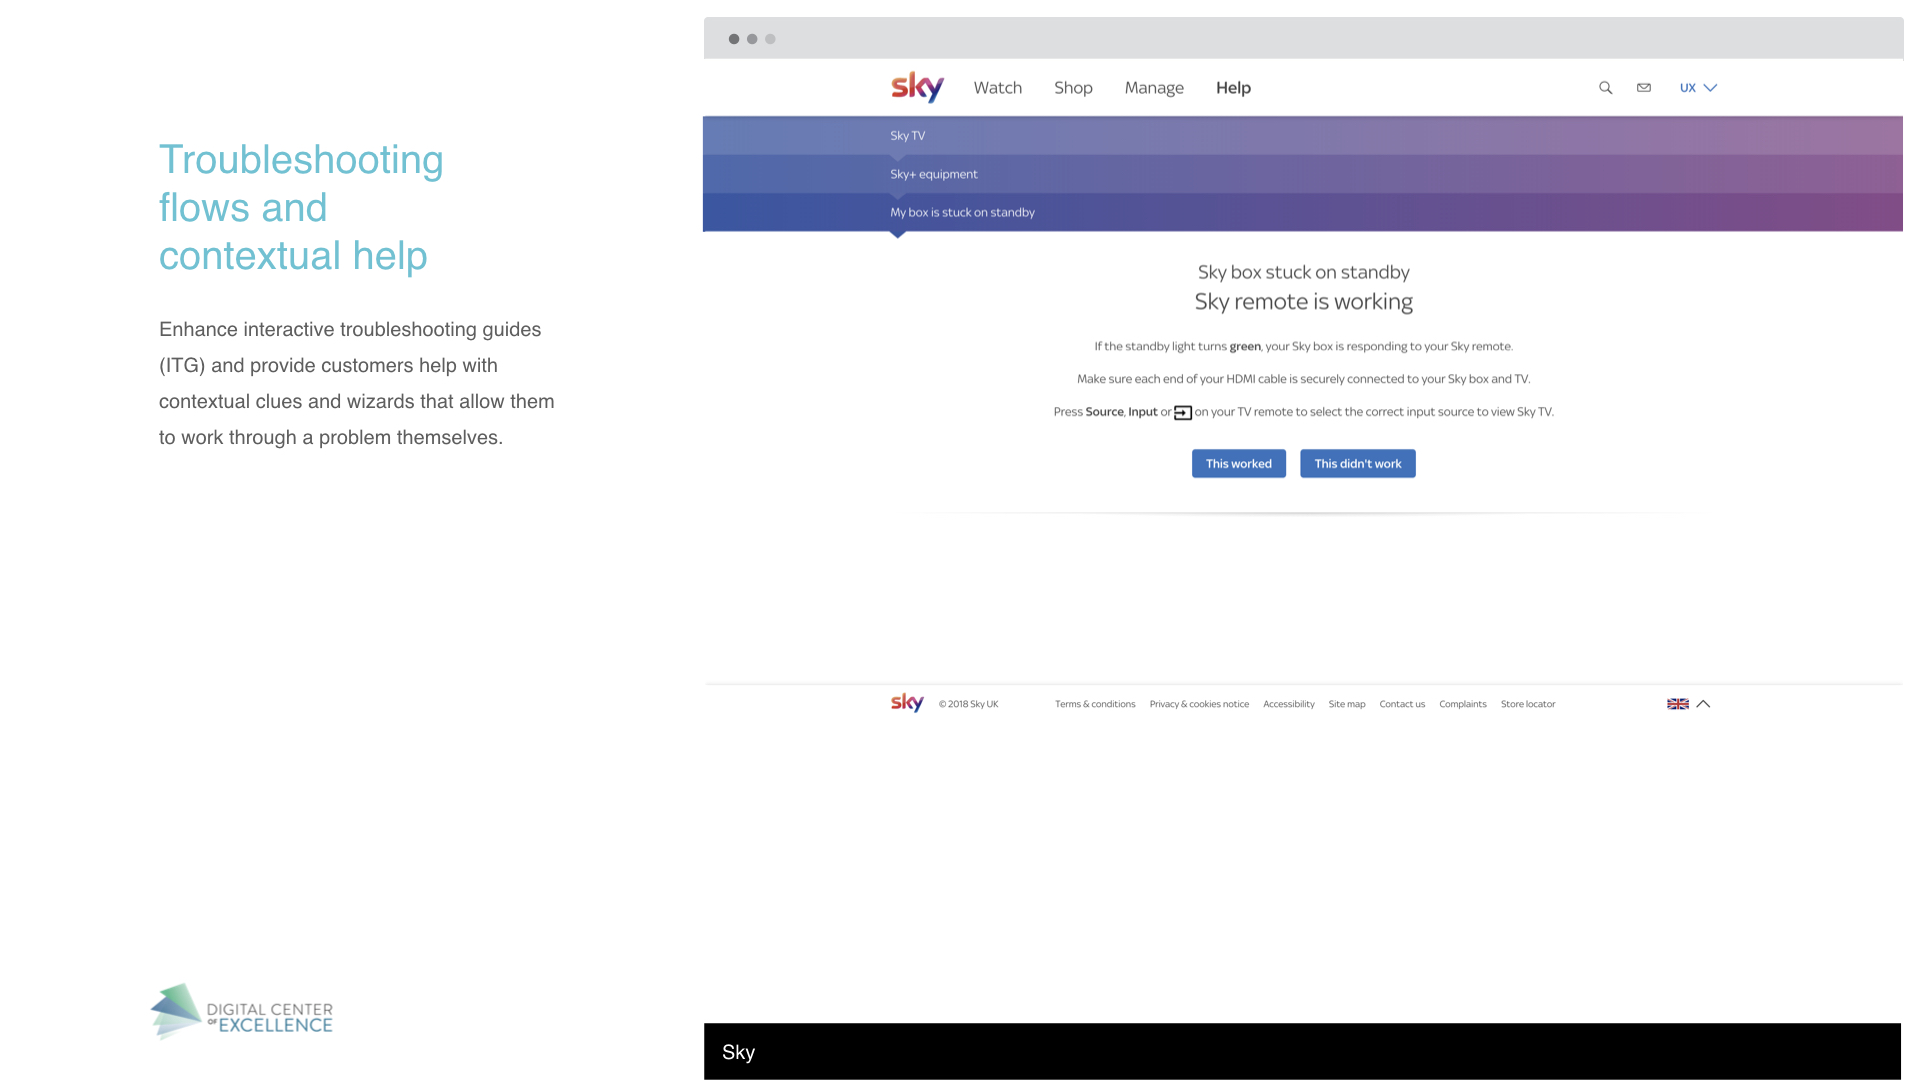Go to Sky TV breadcrumb
1920x1080 pixels.
pyautogui.click(x=907, y=136)
